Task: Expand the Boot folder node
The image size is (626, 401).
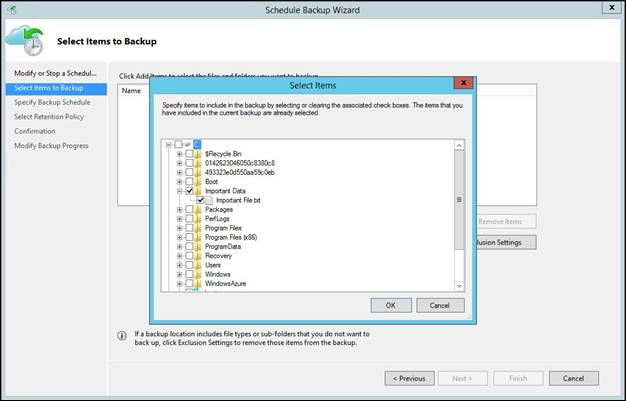Action: click(180, 182)
